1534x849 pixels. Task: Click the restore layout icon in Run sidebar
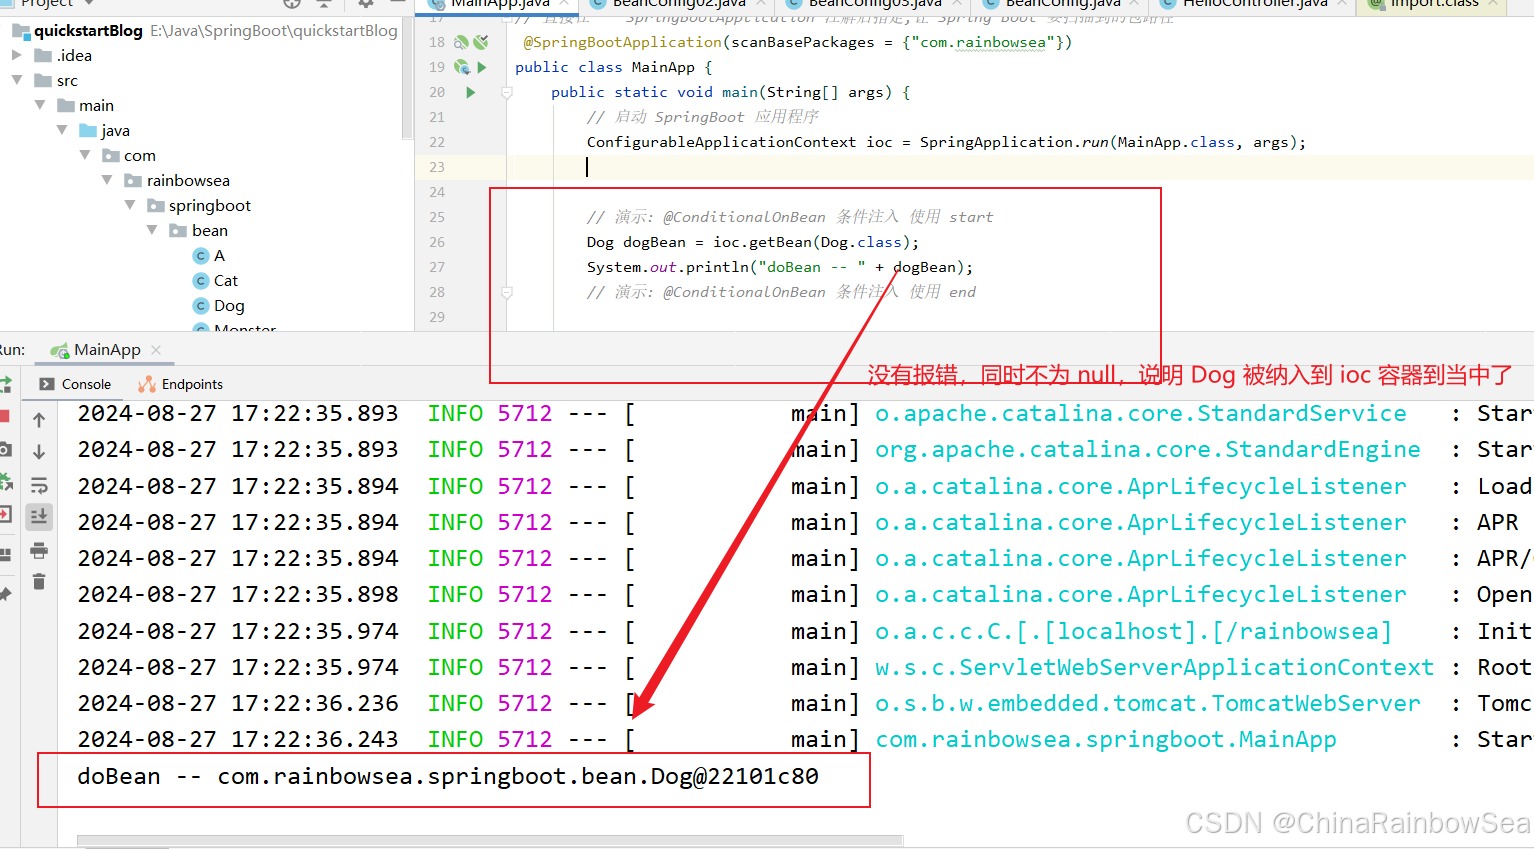click(x=5, y=555)
